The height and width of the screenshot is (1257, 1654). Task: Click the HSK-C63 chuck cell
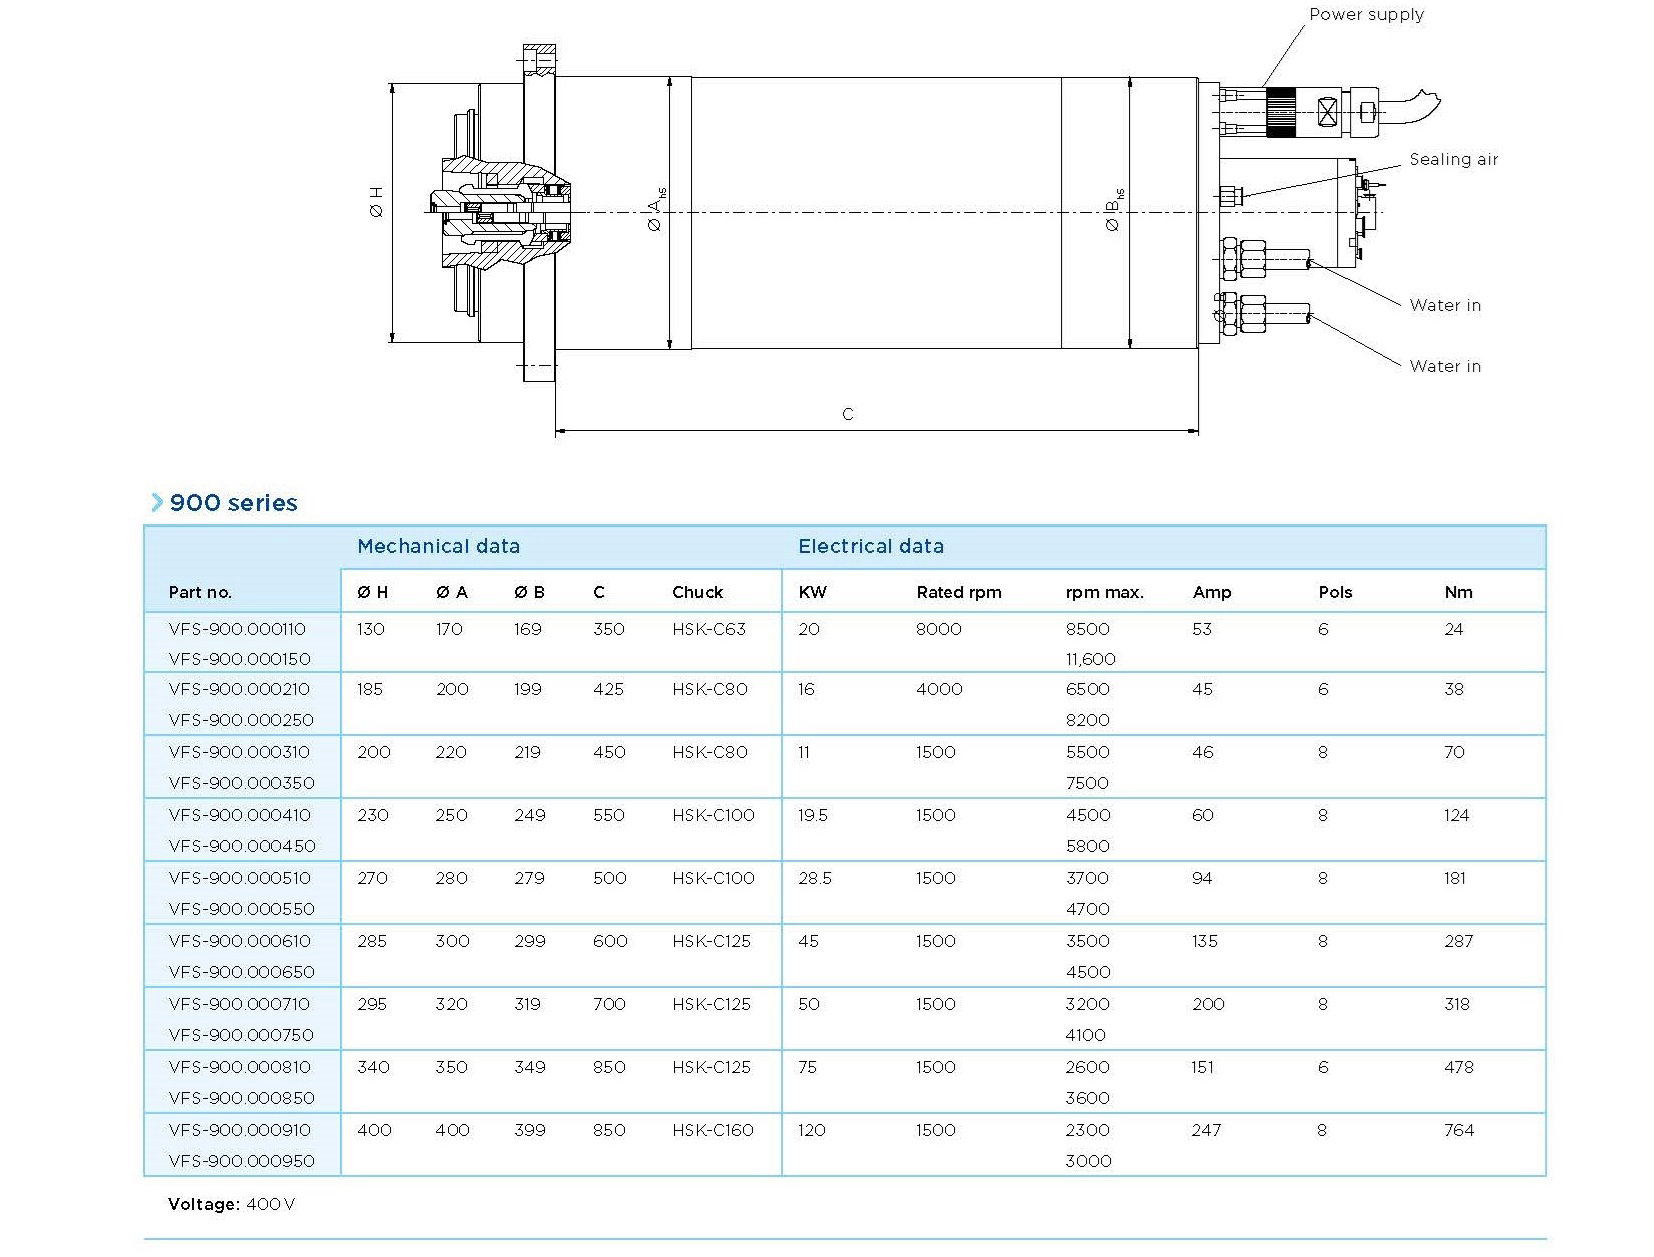[x=709, y=629]
